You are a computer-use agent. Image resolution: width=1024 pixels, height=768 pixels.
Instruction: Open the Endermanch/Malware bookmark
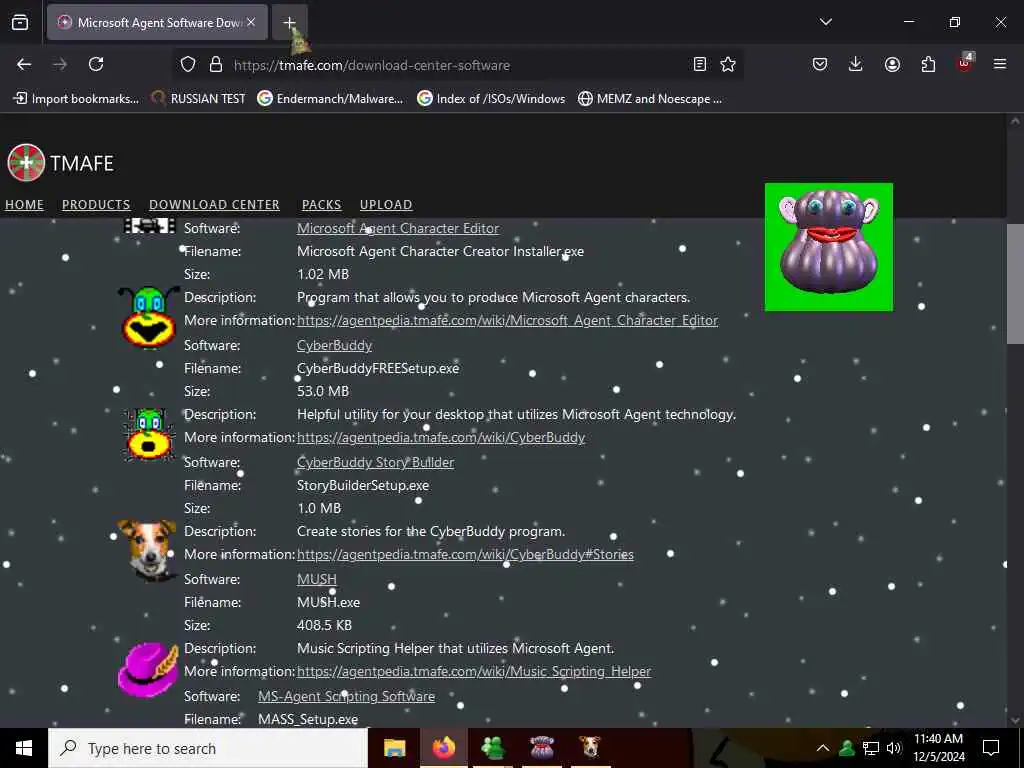[330, 99]
